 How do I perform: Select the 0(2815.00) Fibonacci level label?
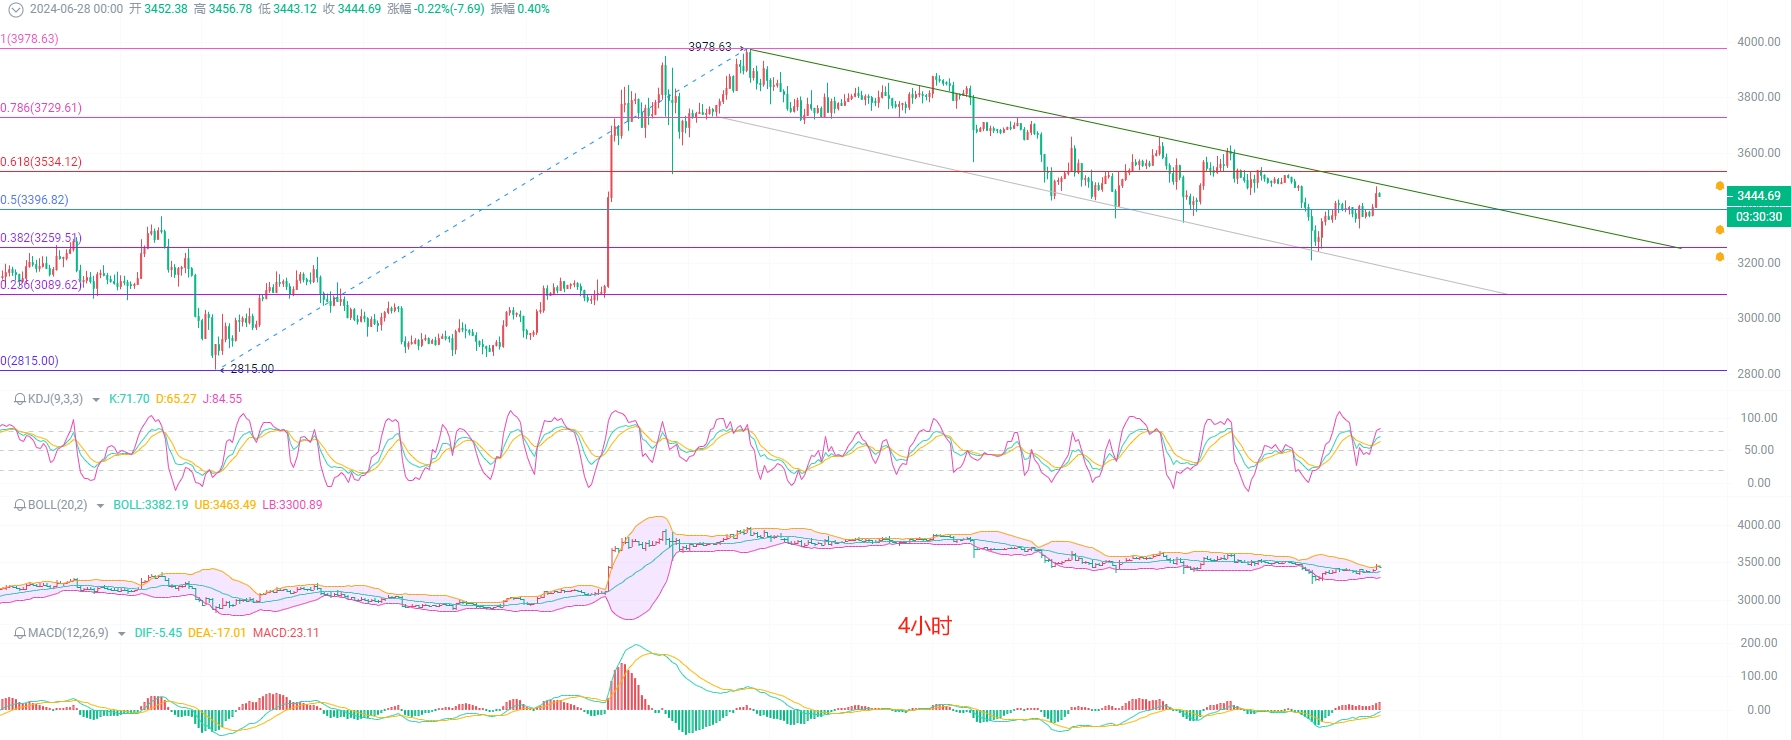coord(30,361)
